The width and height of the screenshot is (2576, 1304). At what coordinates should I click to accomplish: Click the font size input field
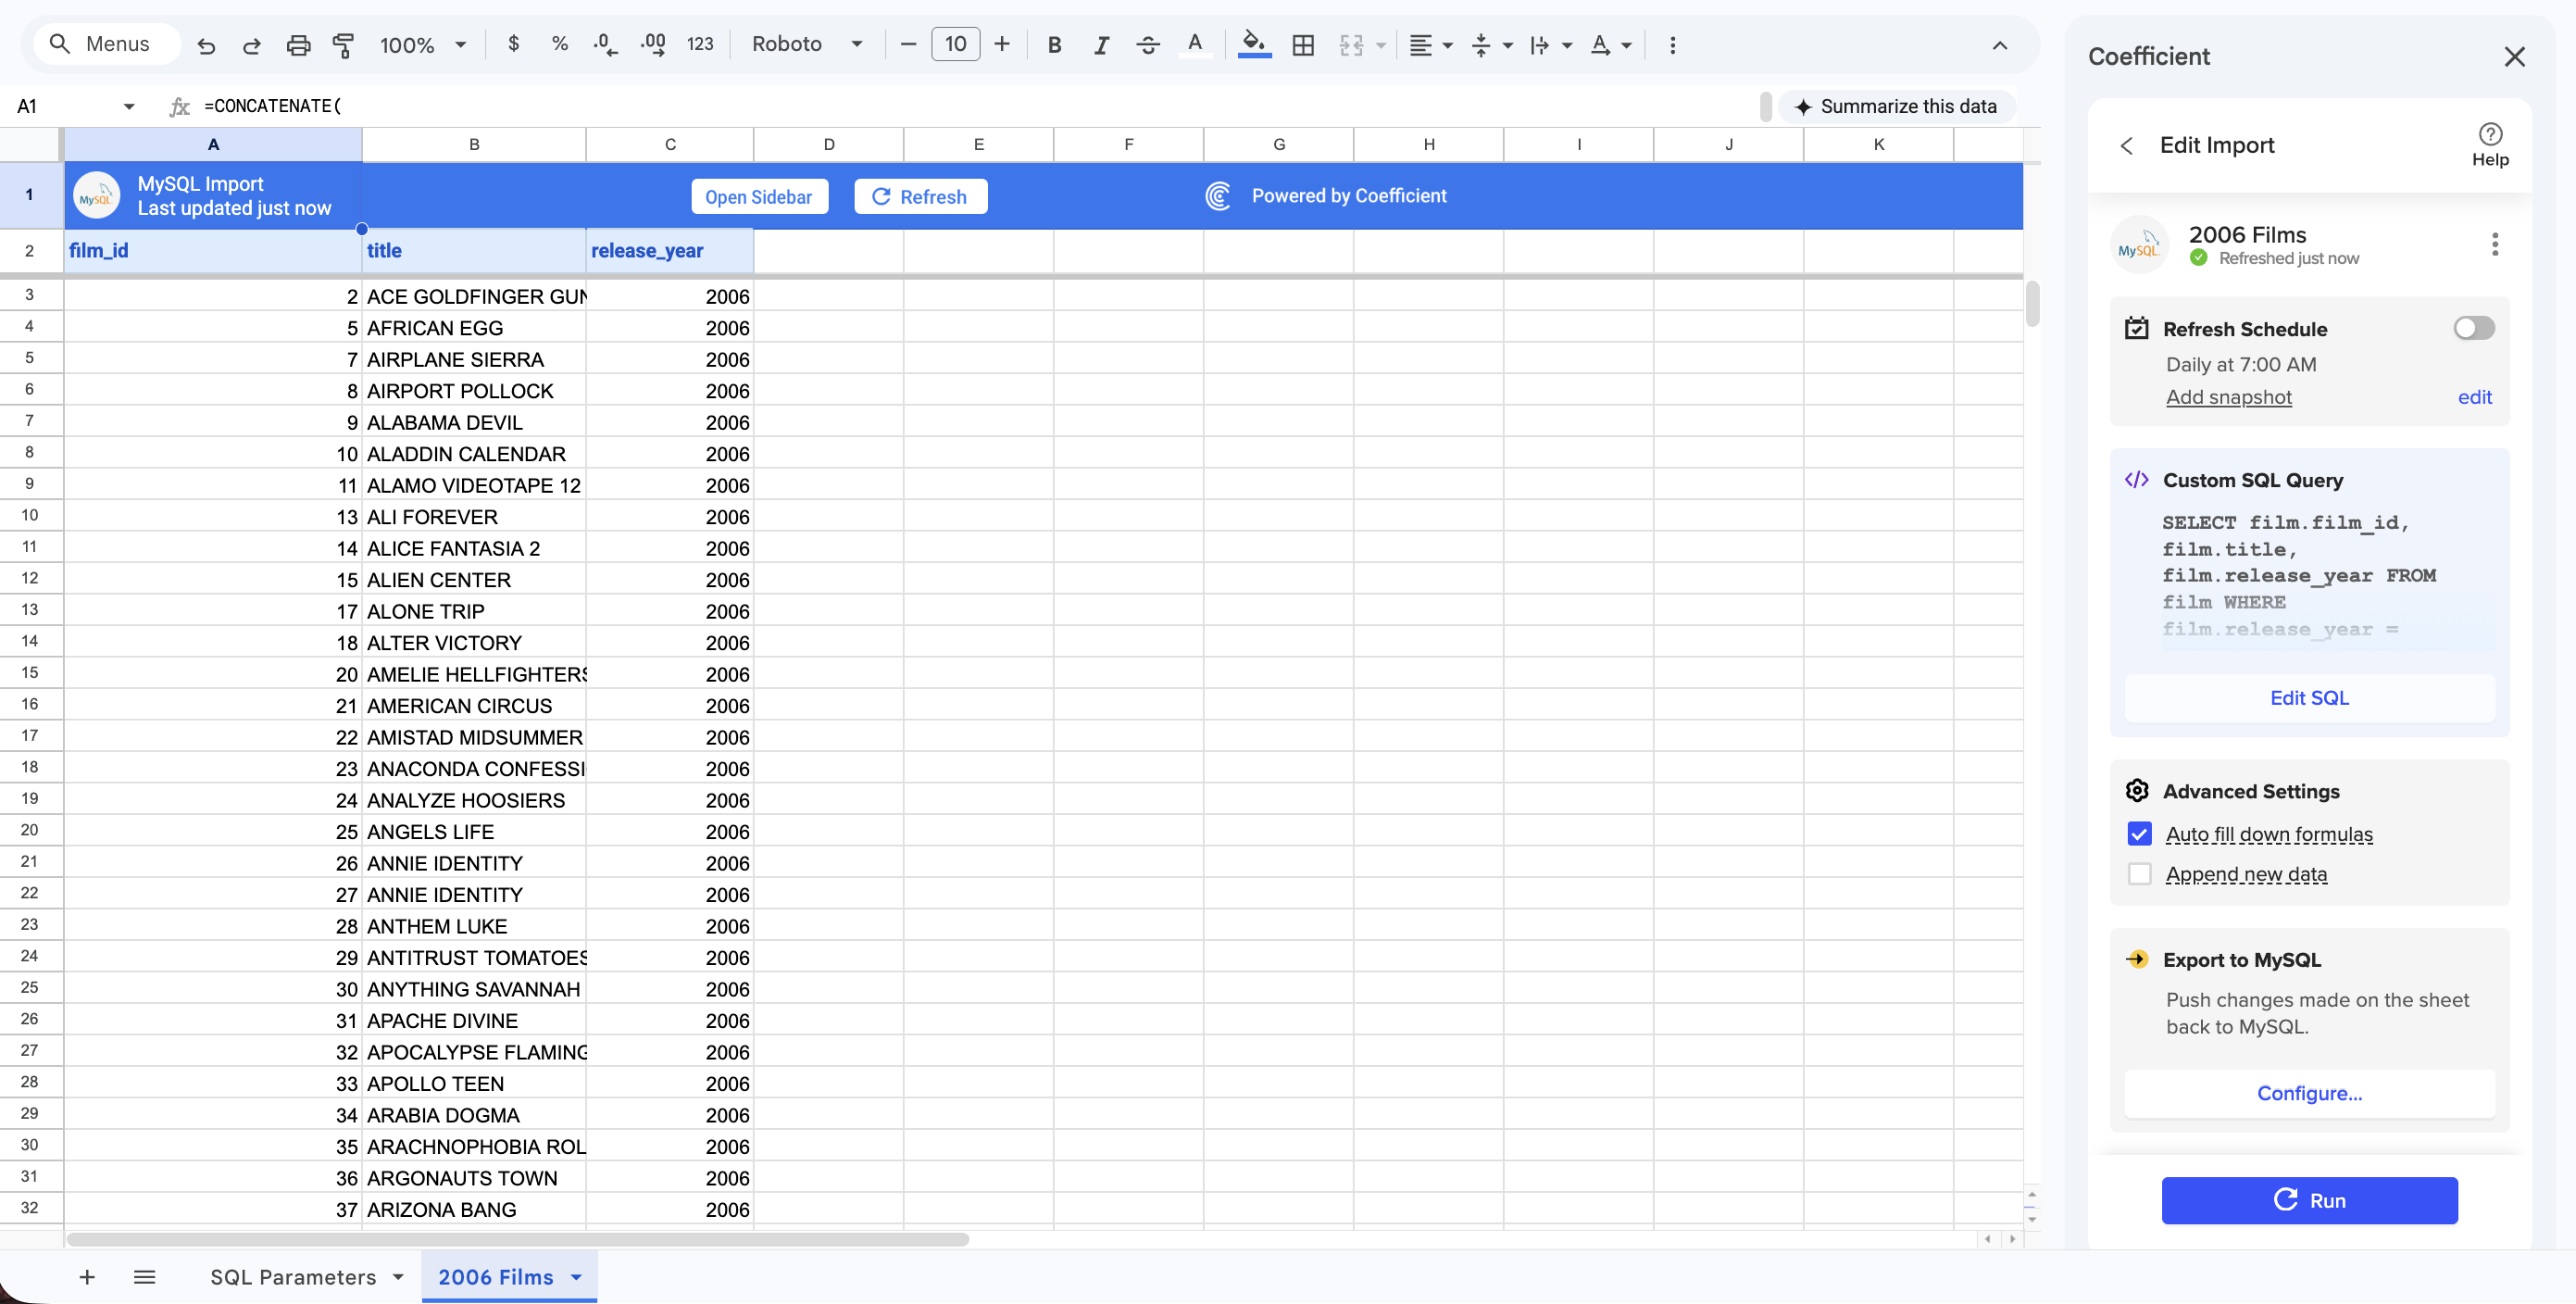[x=954, y=44]
